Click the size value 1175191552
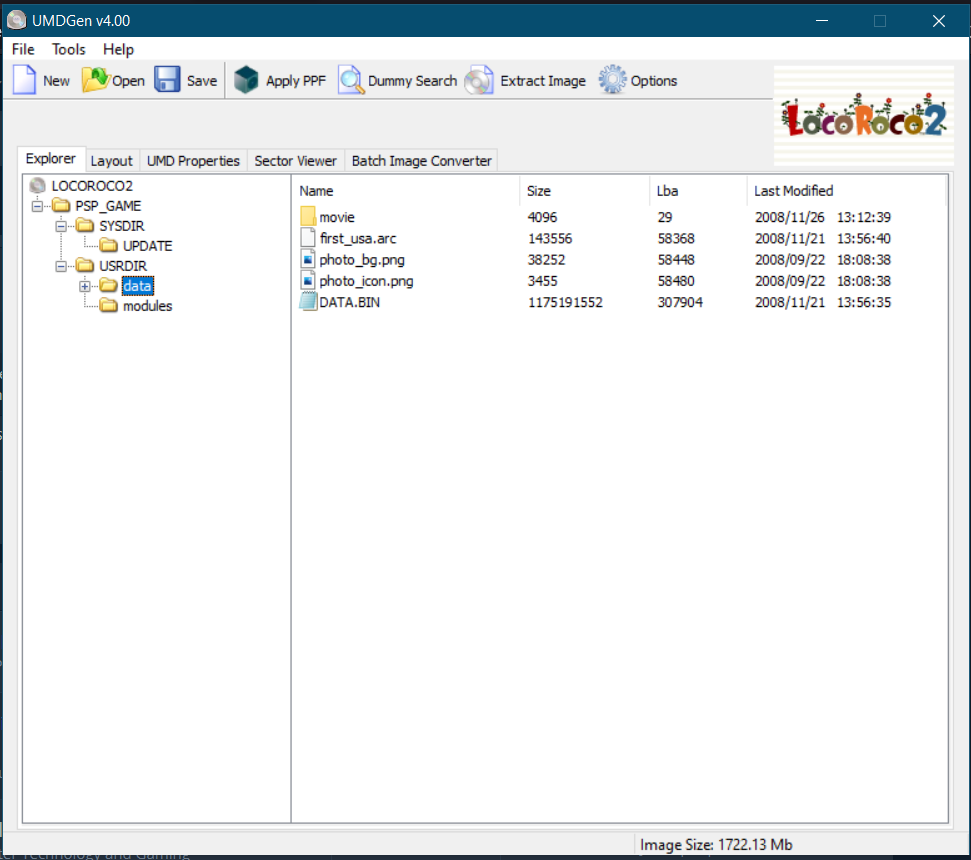Image resolution: width=971 pixels, height=860 pixels. (565, 302)
